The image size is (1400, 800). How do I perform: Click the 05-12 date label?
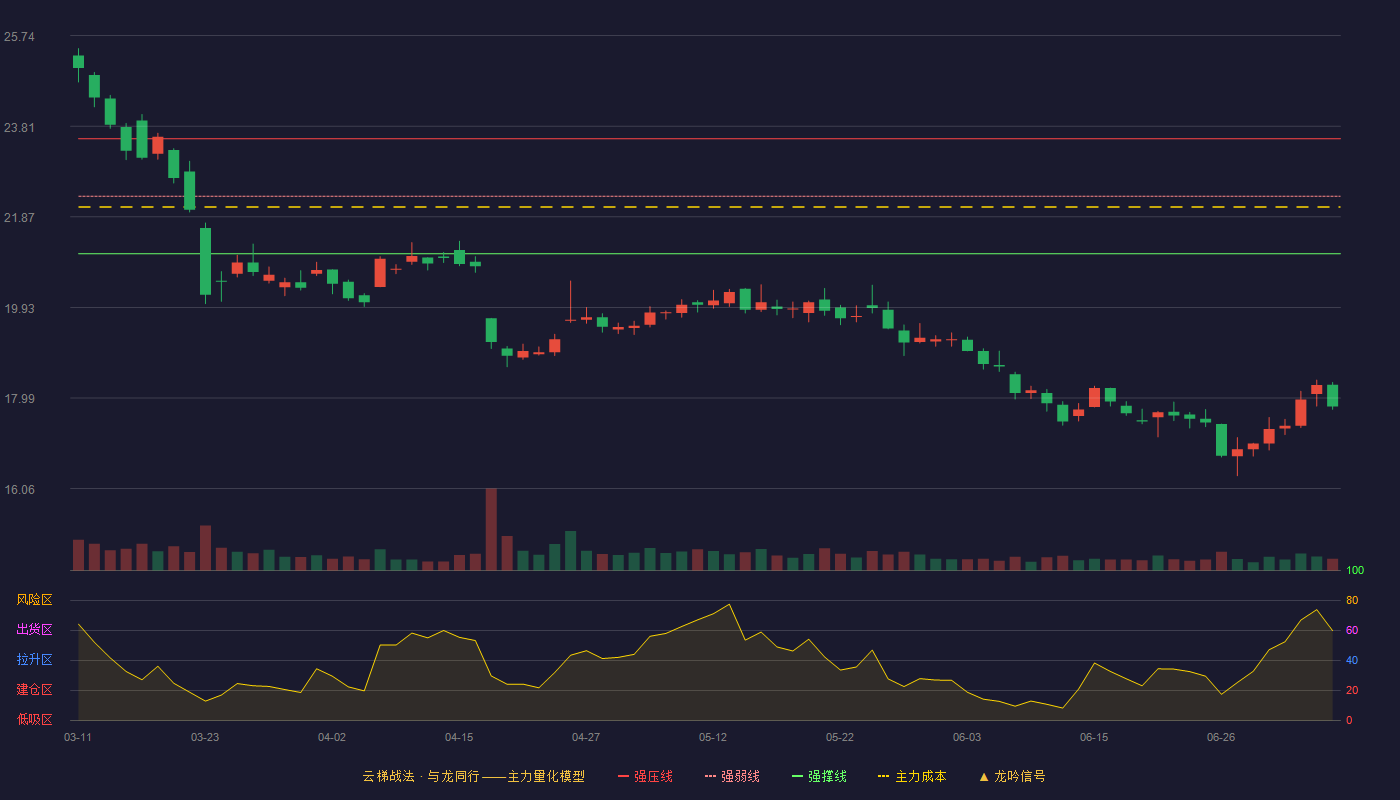click(x=713, y=737)
